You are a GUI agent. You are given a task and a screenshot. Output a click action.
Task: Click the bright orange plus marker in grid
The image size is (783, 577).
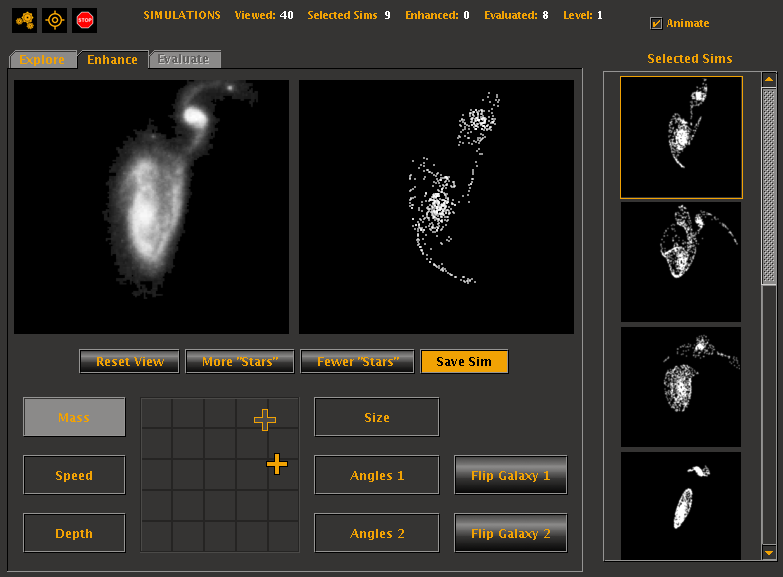click(277, 463)
